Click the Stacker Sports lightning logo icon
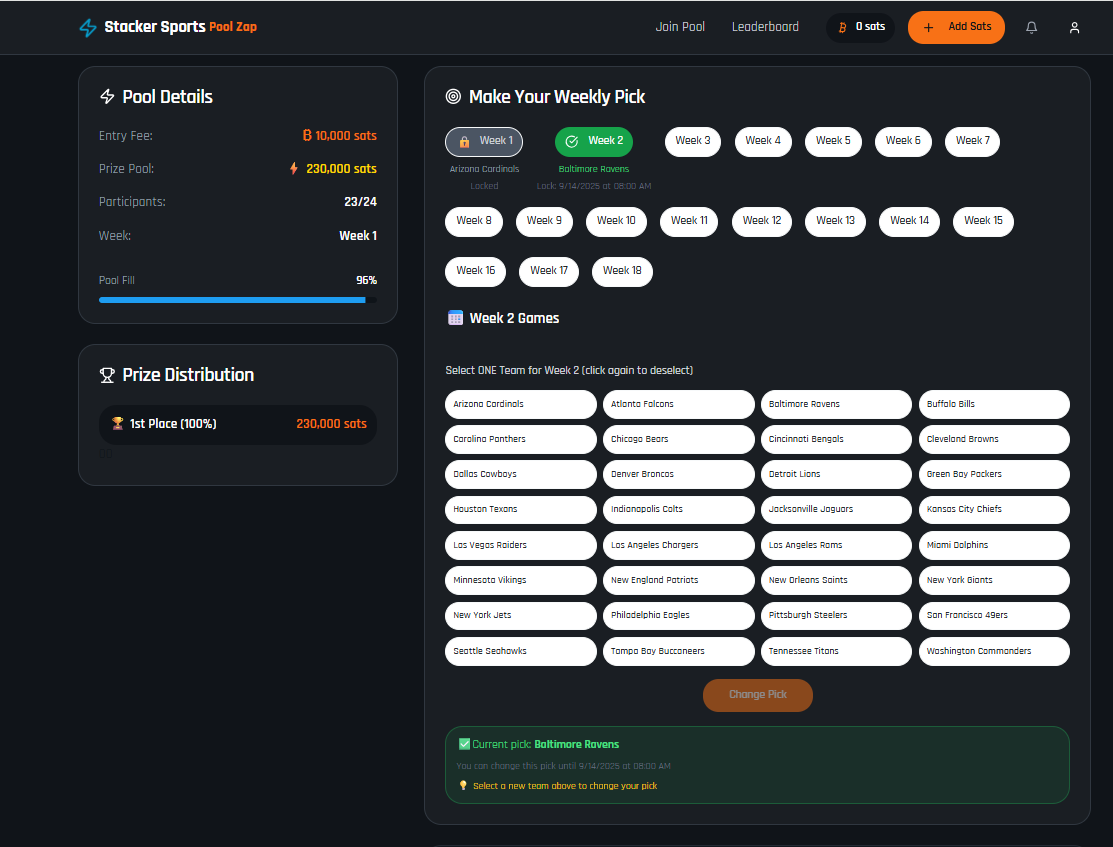Viewport: 1113px width, 847px height. click(88, 28)
